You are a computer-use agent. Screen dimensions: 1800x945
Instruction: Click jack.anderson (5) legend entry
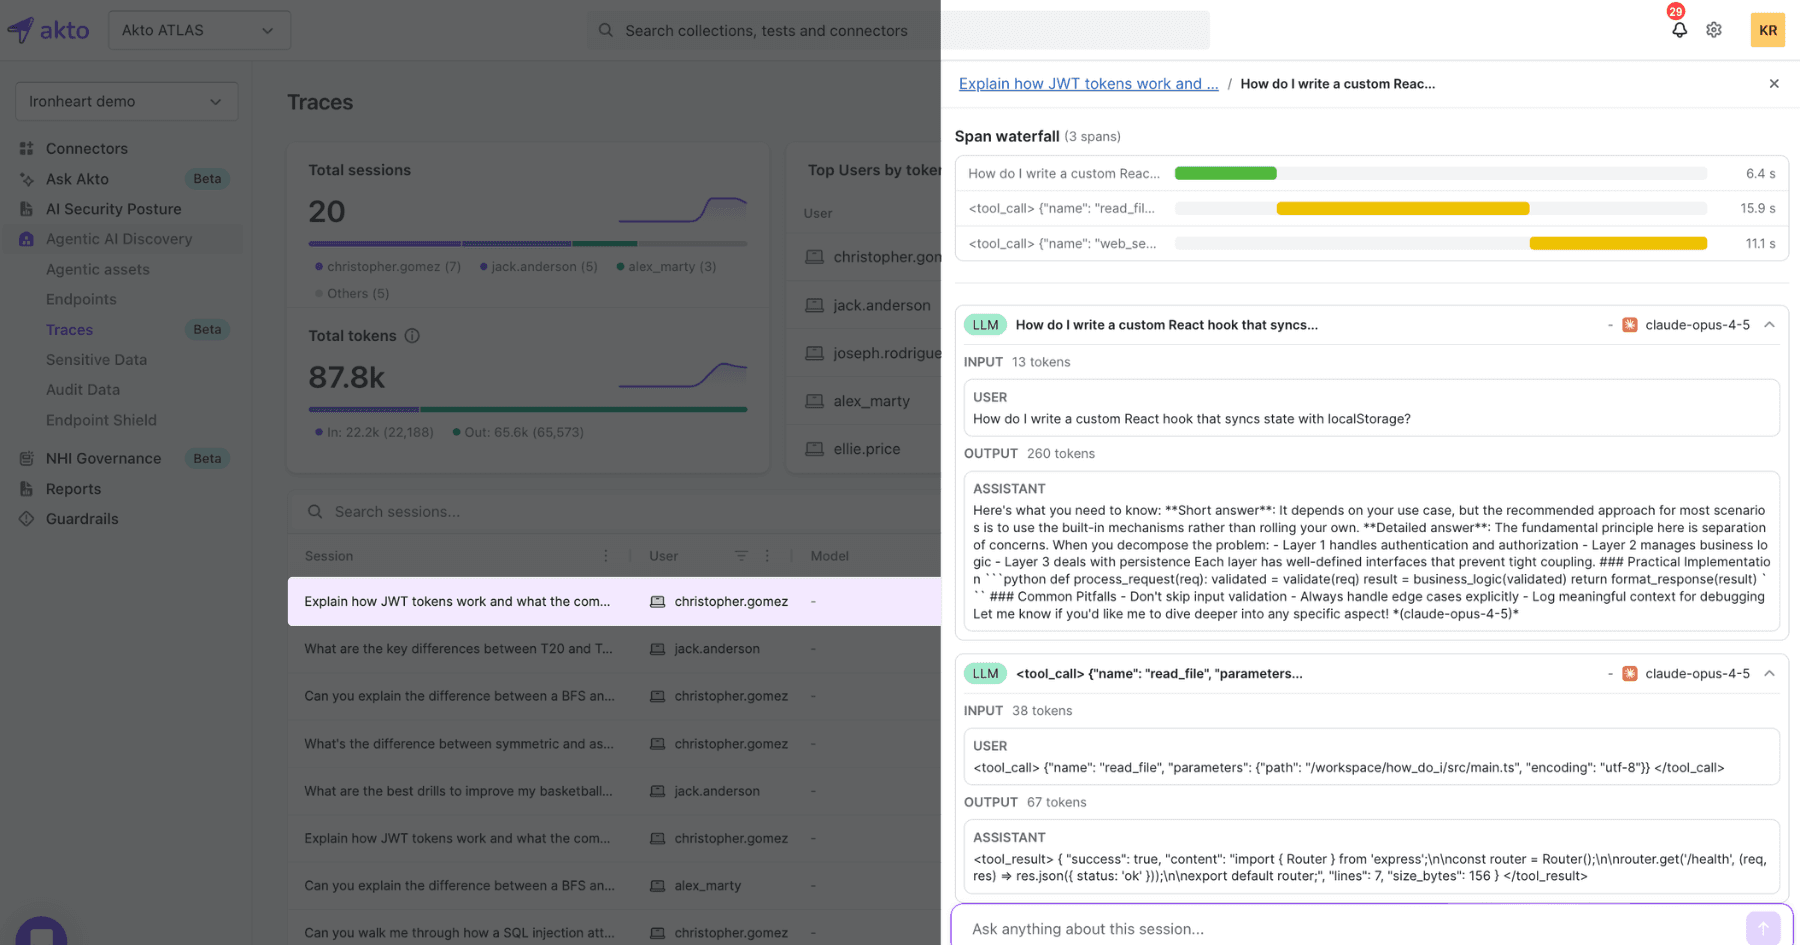tap(539, 267)
